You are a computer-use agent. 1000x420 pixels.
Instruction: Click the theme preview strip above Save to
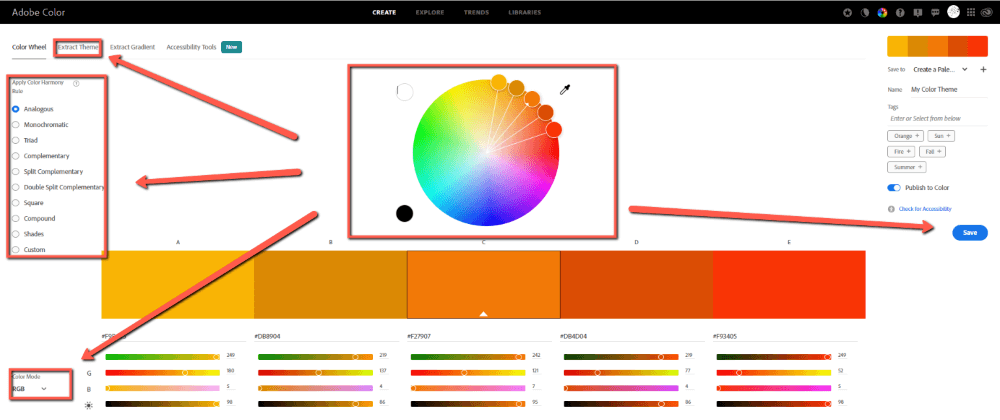point(938,47)
